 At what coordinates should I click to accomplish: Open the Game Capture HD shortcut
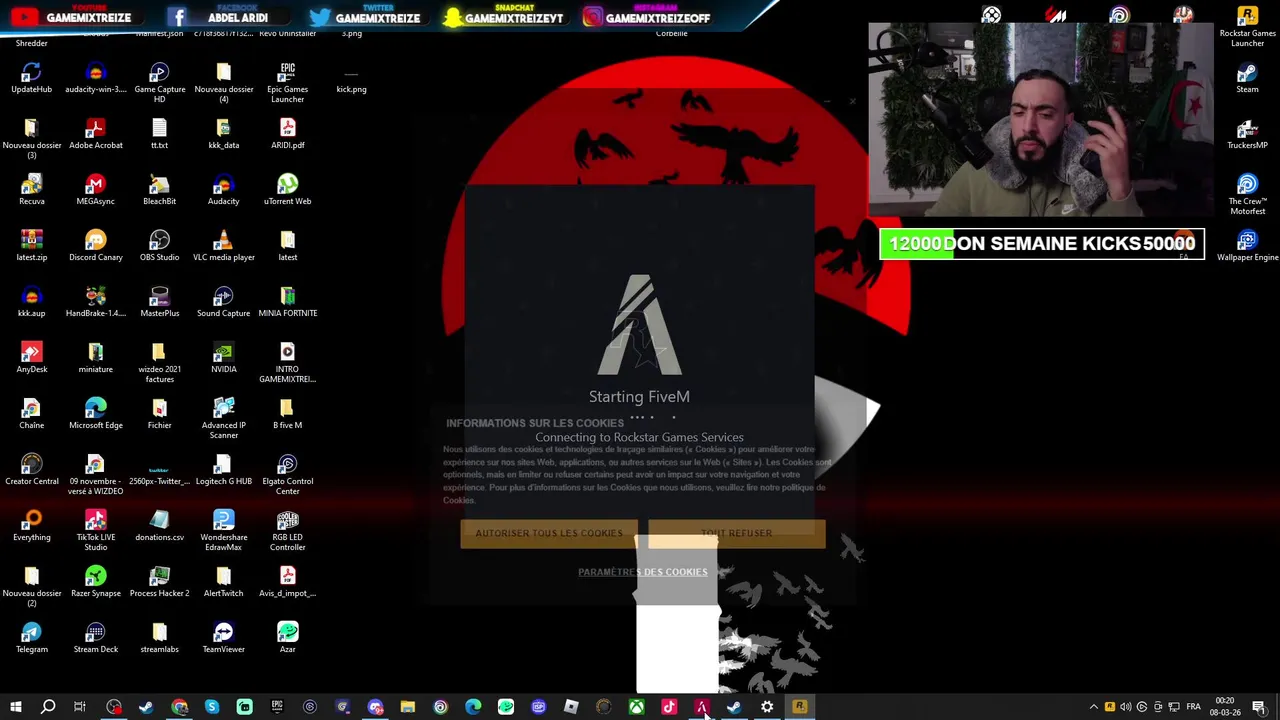click(159, 83)
